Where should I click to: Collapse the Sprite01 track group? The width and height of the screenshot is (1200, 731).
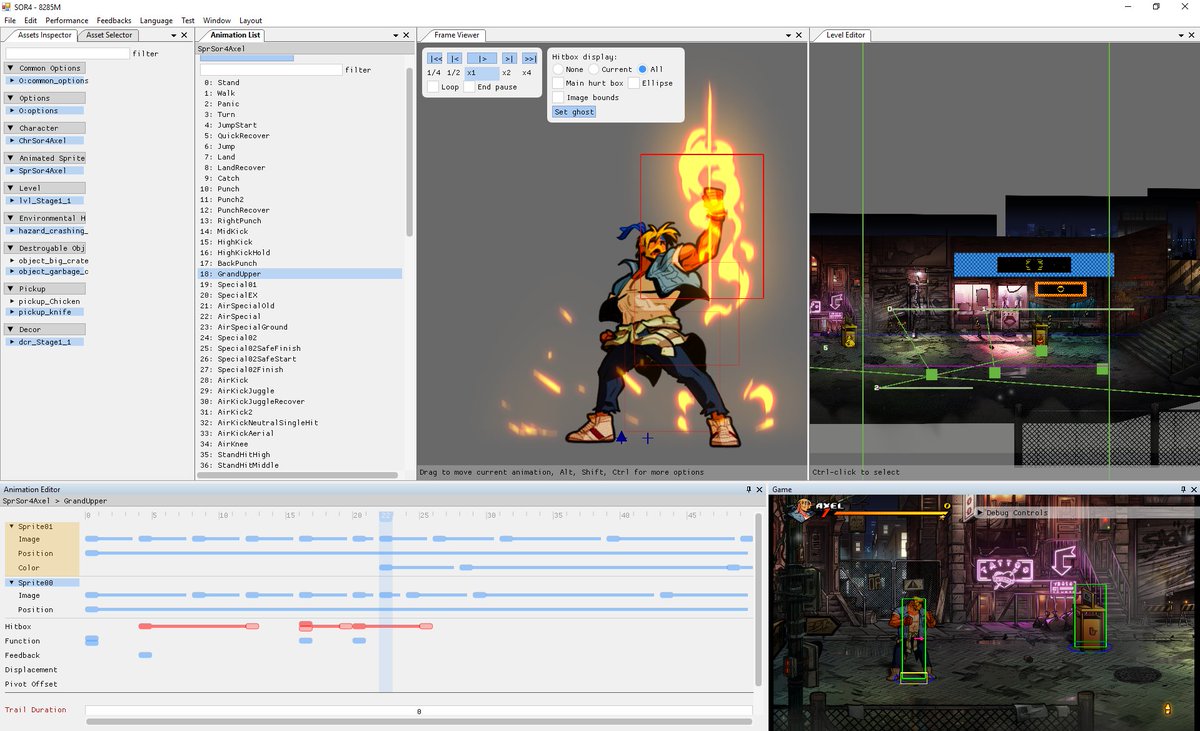tap(12, 525)
